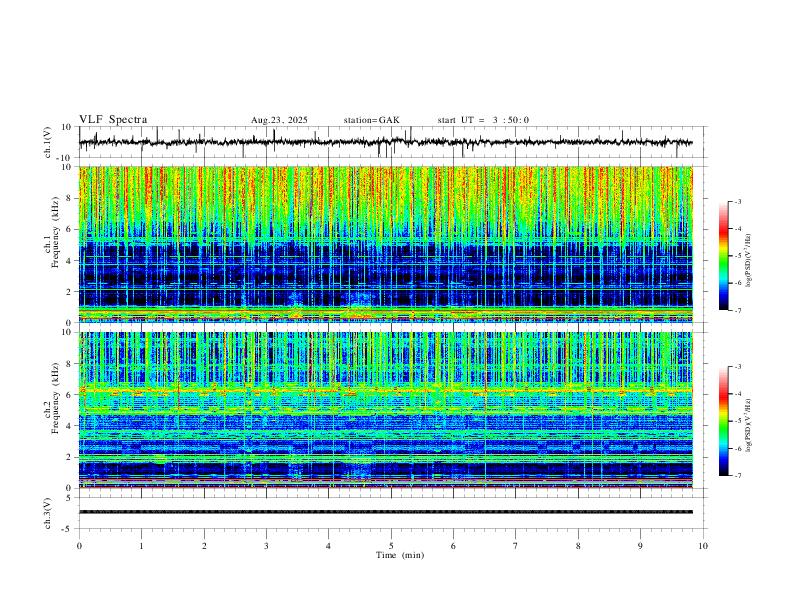This screenshot has height=612, width=792.
Task: Click the "-3" tick on ch.1 colorbar
Action: (738, 201)
